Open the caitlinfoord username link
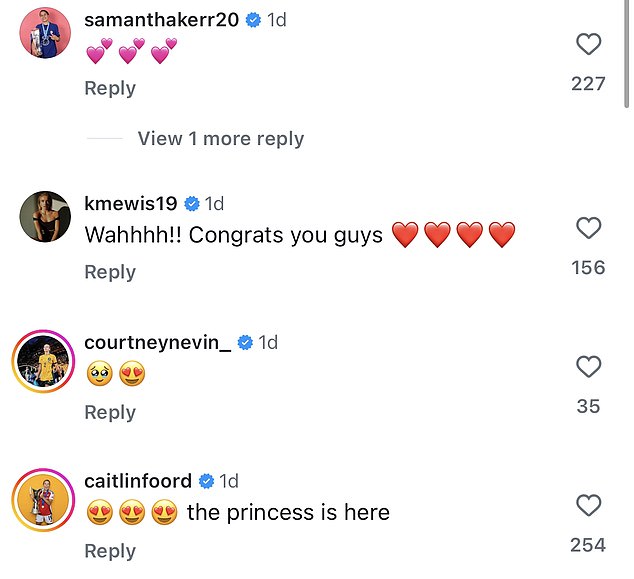This screenshot has width=634, height=579. [x=138, y=481]
